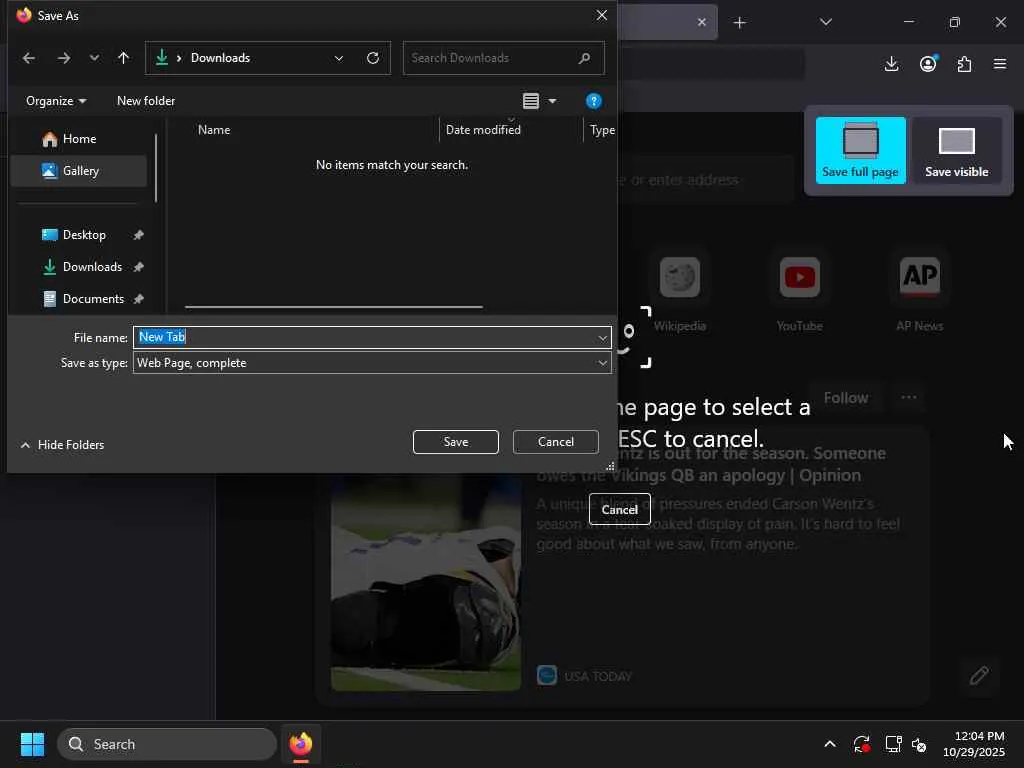Viewport: 1024px width, 768px height.
Task: Unpin Documents via its pin icon
Action: tap(138, 299)
